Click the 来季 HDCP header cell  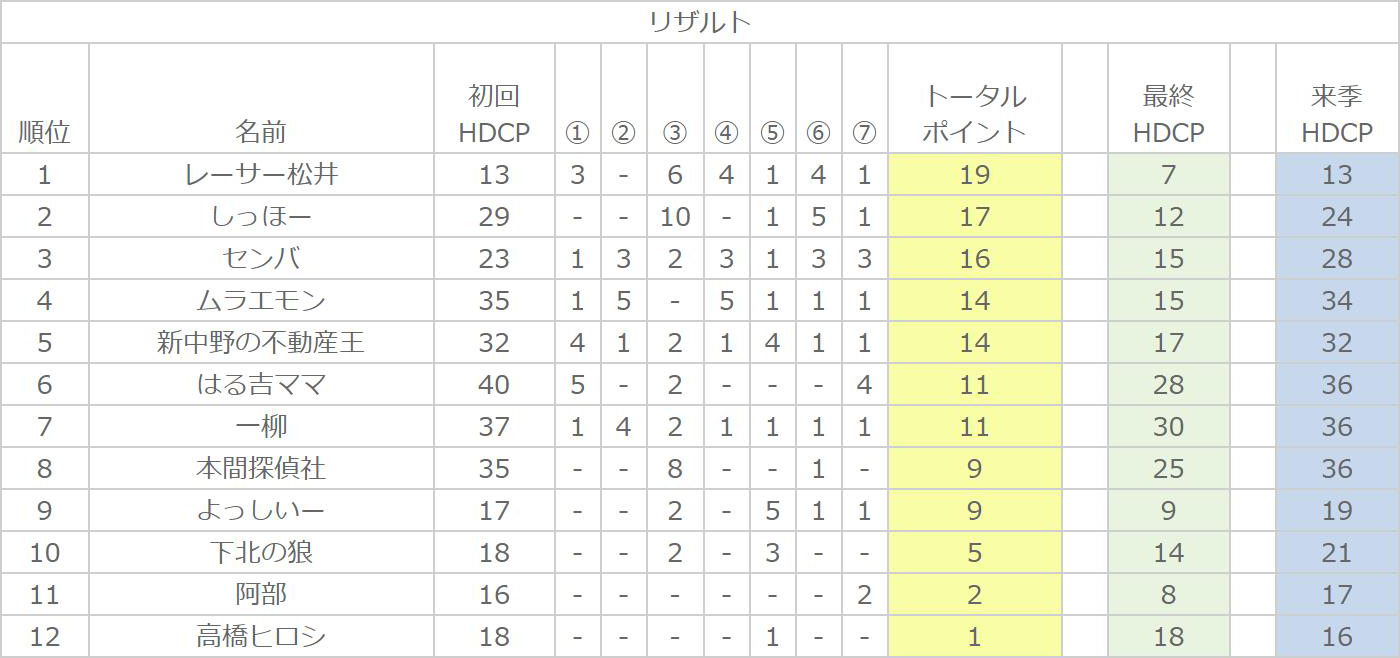1337,98
